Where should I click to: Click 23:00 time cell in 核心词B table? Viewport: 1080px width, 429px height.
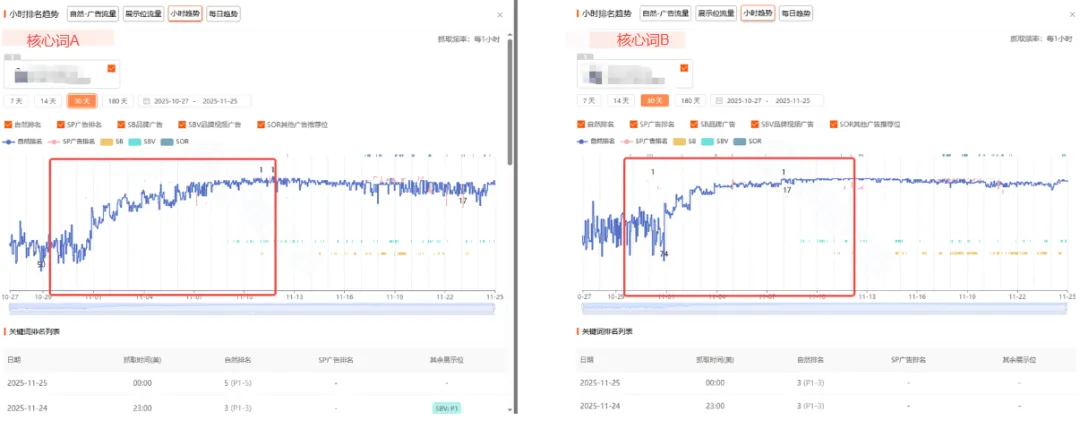[x=716, y=408]
